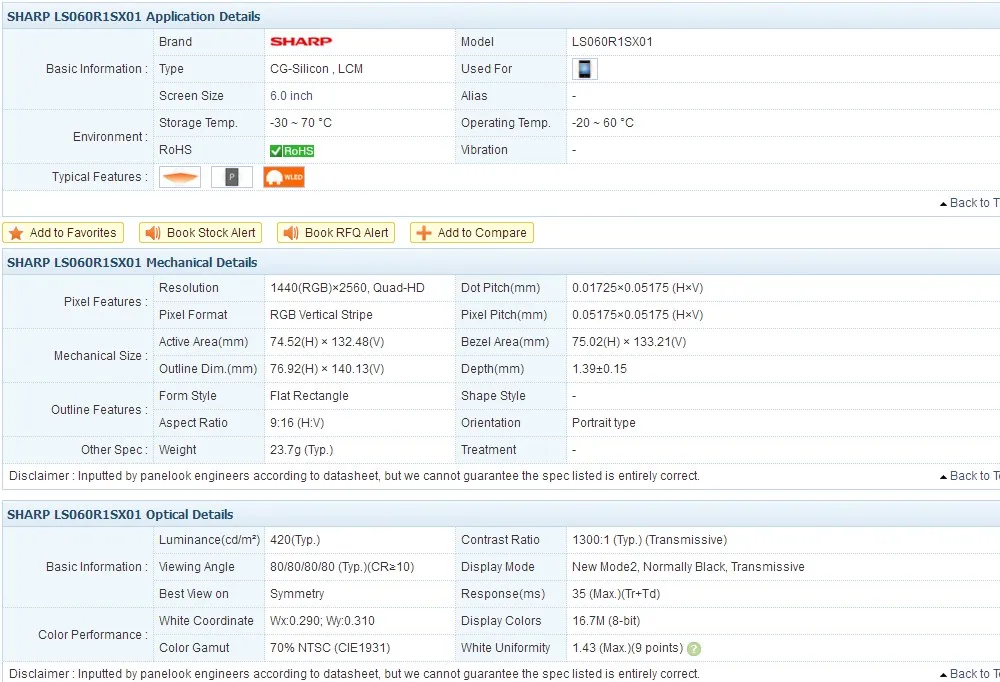Click the type value CG-Silicon , LCM
The height and width of the screenshot is (682, 1000).
(x=316, y=69)
